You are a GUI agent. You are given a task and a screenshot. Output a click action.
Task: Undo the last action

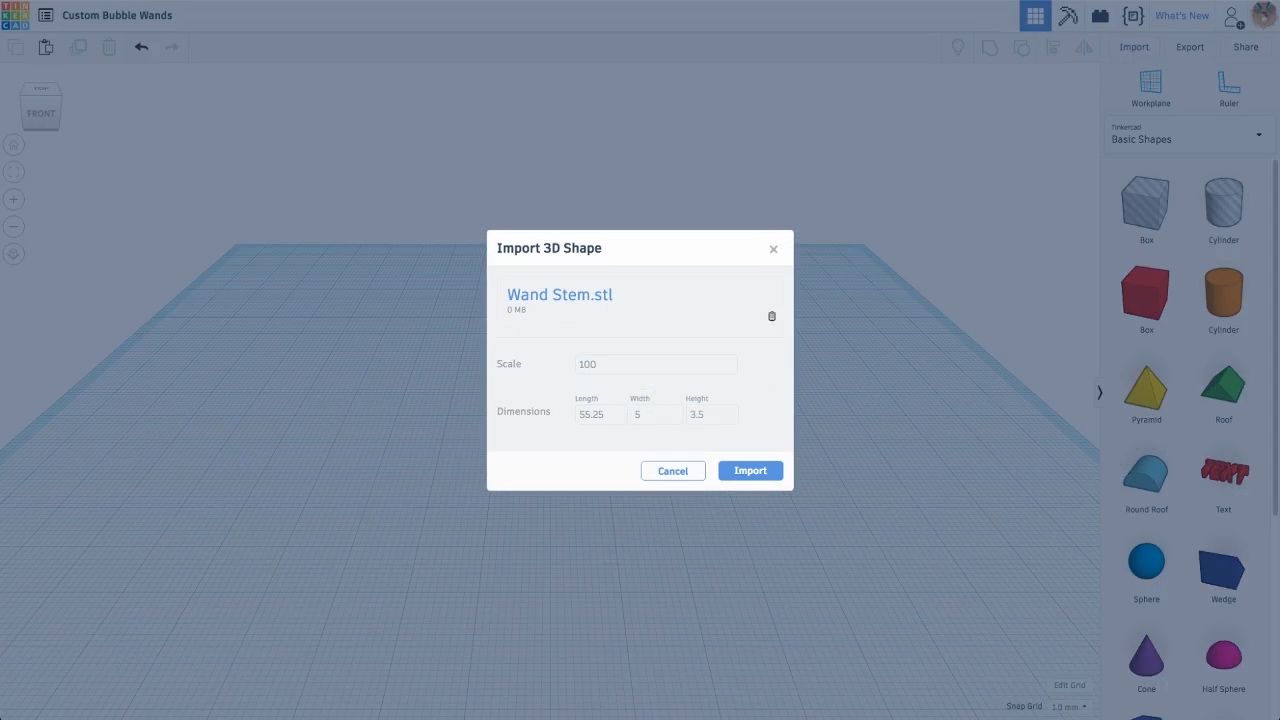tap(141, 47)
